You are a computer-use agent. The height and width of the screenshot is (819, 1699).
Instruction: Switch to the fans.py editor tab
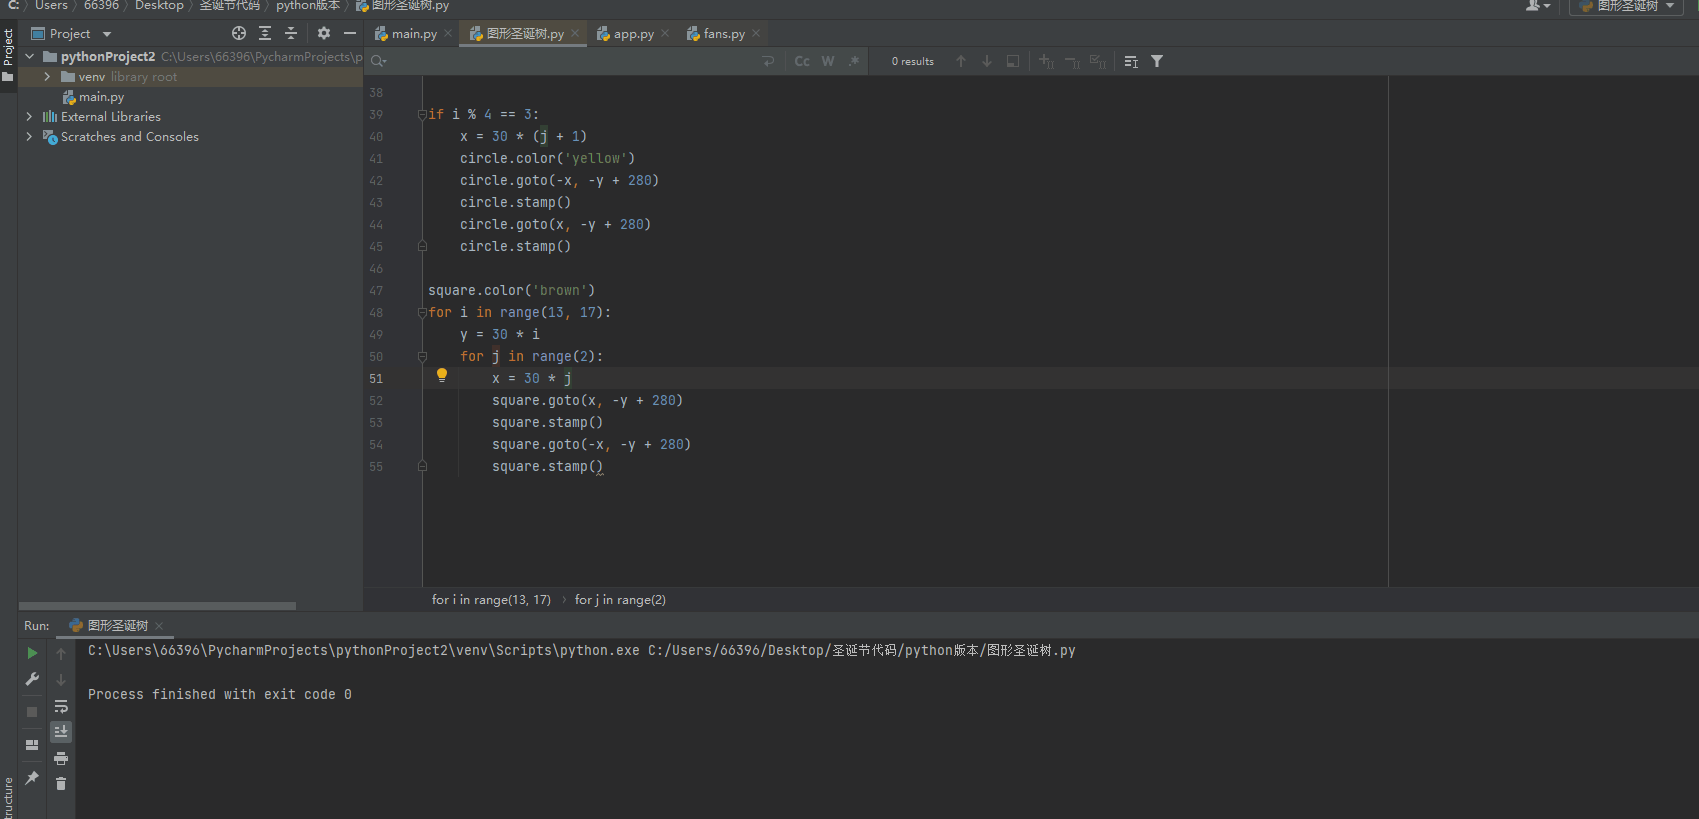coord(723,34)
